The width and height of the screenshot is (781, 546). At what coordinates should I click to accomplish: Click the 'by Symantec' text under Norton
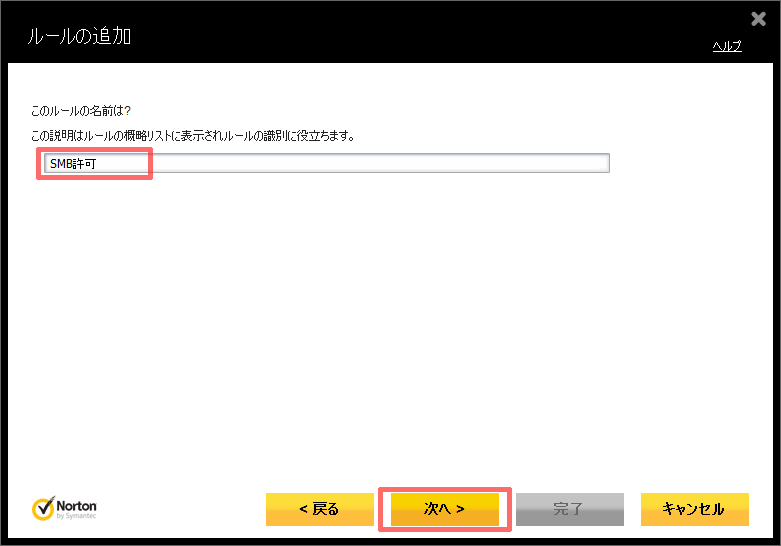pos(77,517)
